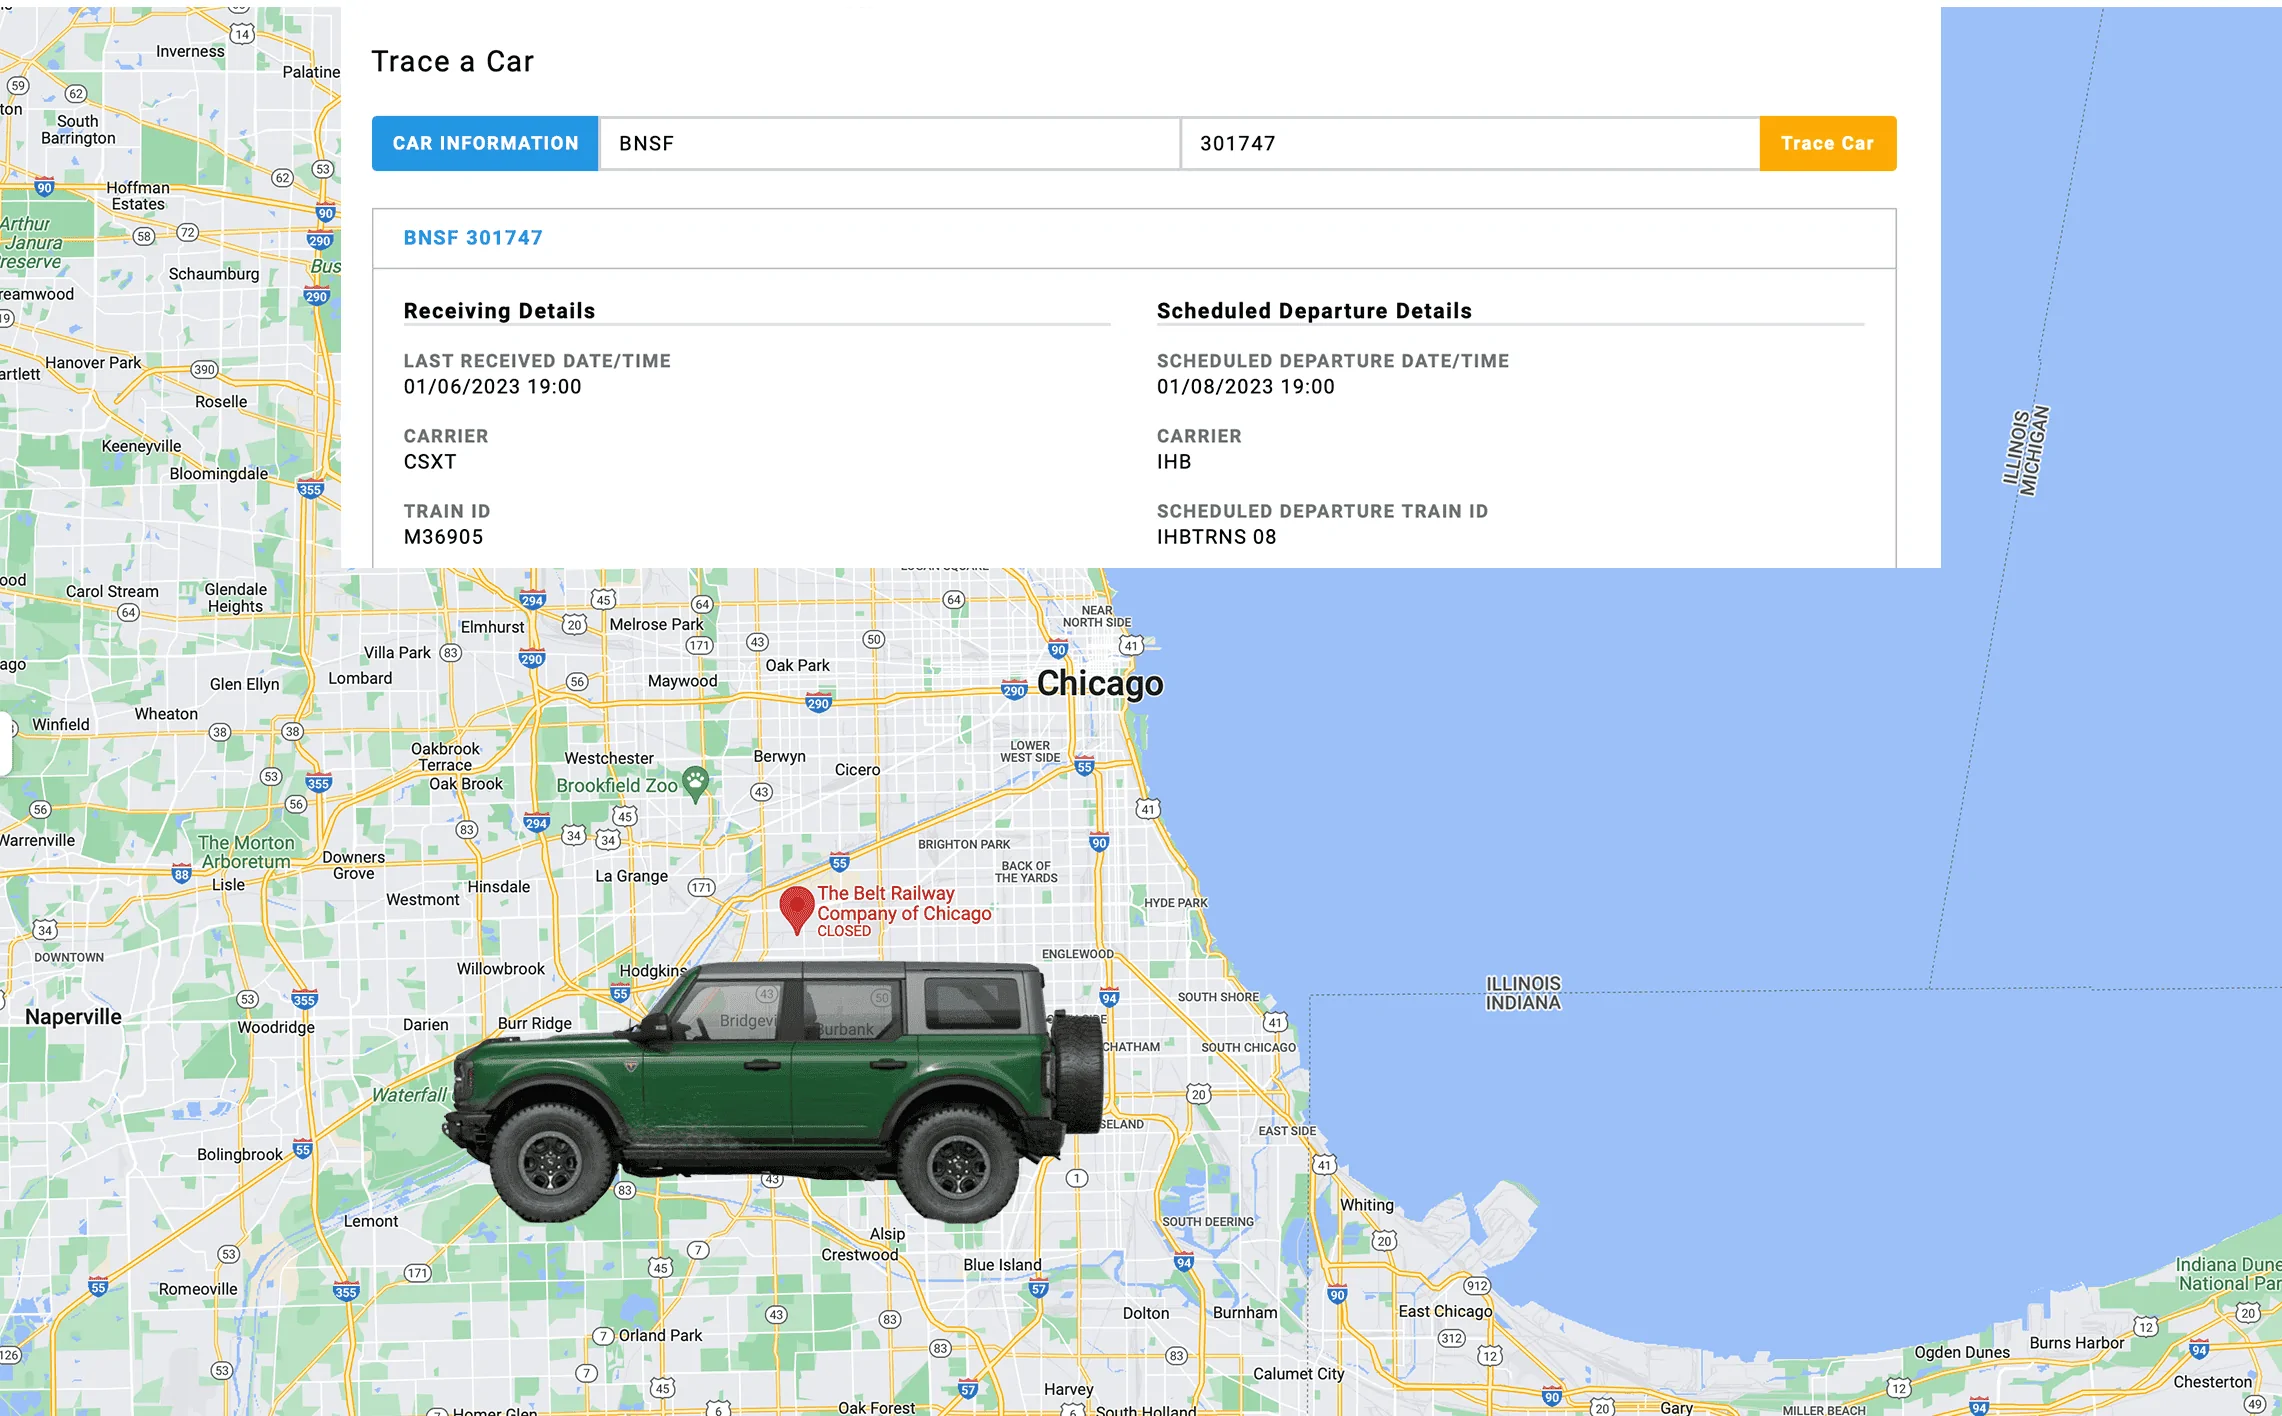Click the Cicero map label

(857, 770)
